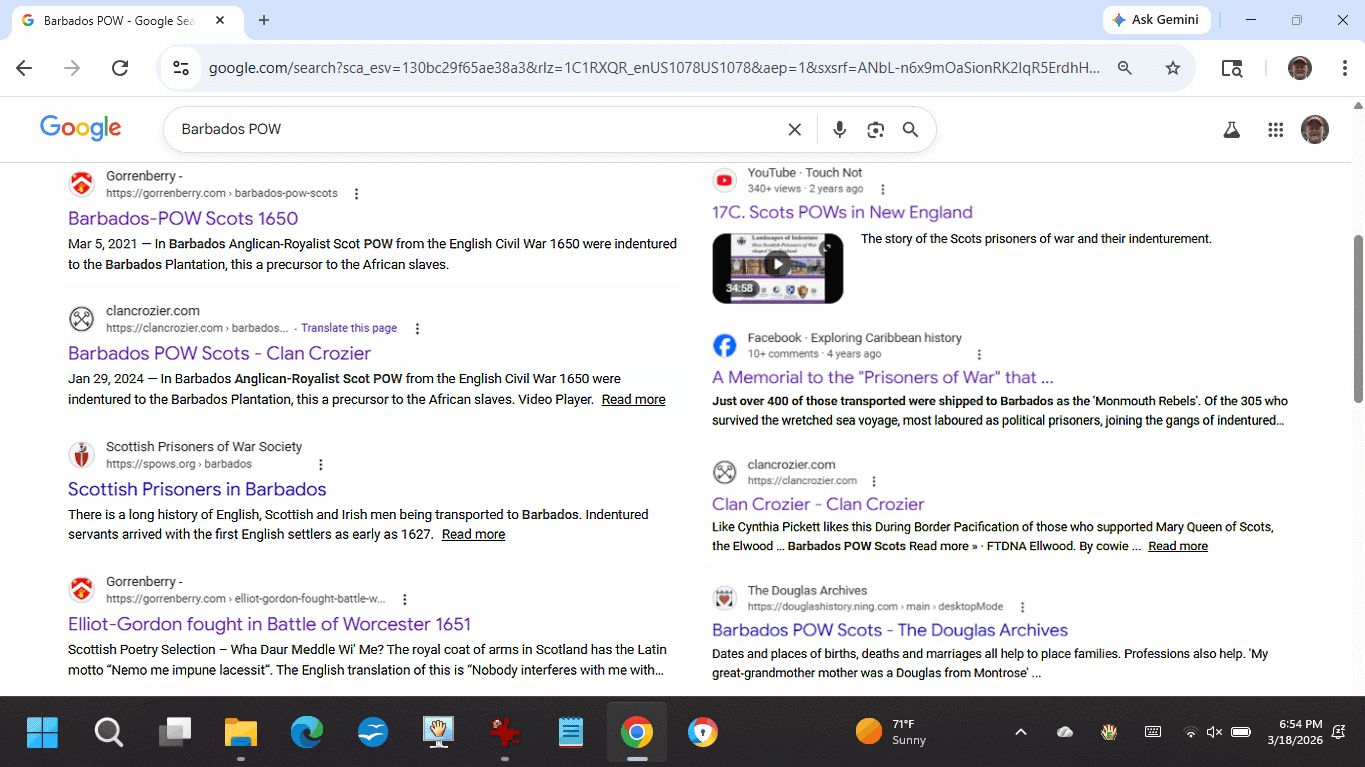Bookmark this page with the star icon
The height and width of the screenshot is (767, 1365).
pos(1173,68)
